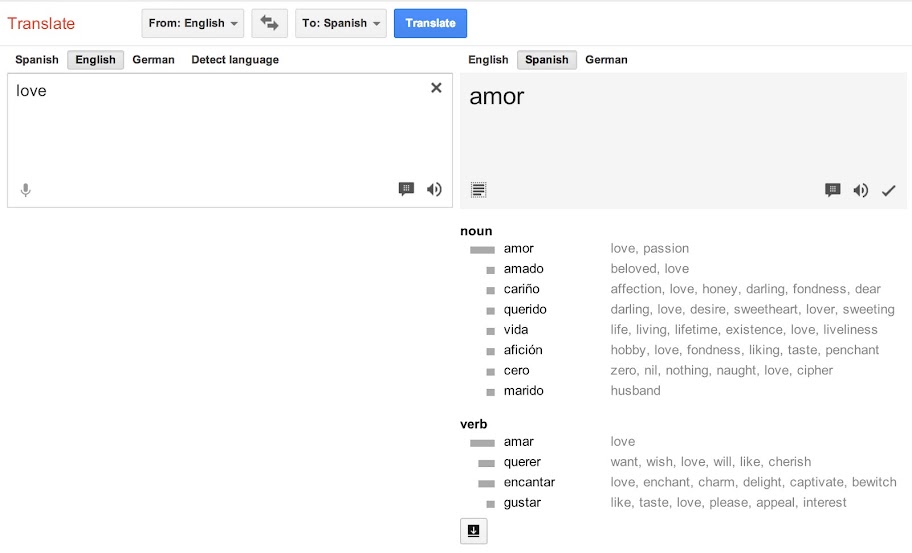The height and width of the screenshot is (553, 912).
Task: Open source text example usage icon
Action: 406,189
